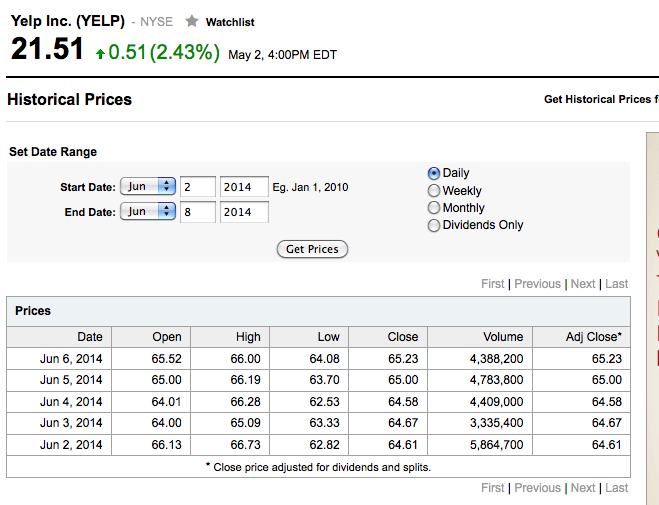Select the Dividends Only radio button
The width and height of the screenshot is (659, 505).
tap(433, 225)
